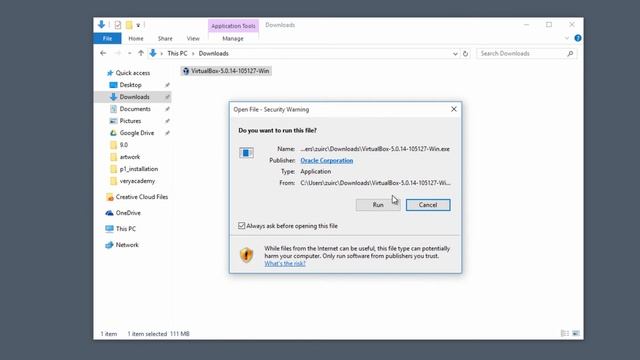
Task: Click the New folder quick access icon
Action: (129, 25)
